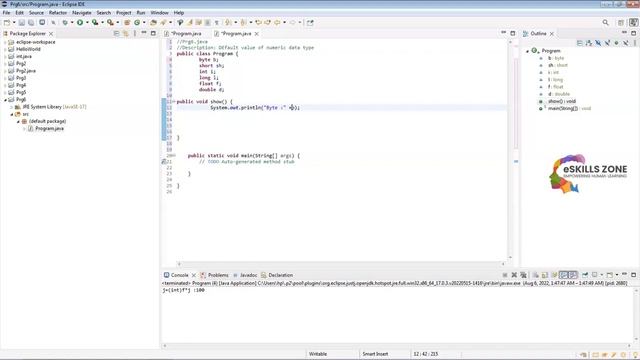Image resolution: width=640 pixels, height=360 pixels.
Task: Toggle Link with Editor in Package Explorer
Action: [x=126, y=33]
